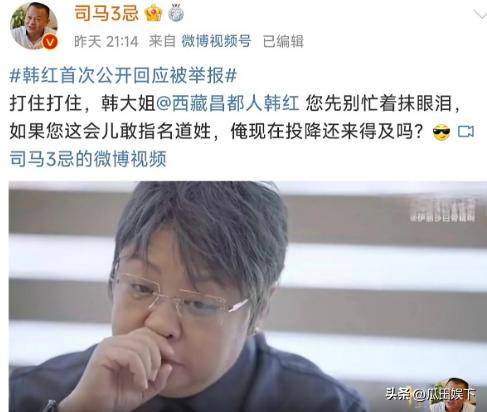Click the orange verified V badge

[x=51, y=42]
